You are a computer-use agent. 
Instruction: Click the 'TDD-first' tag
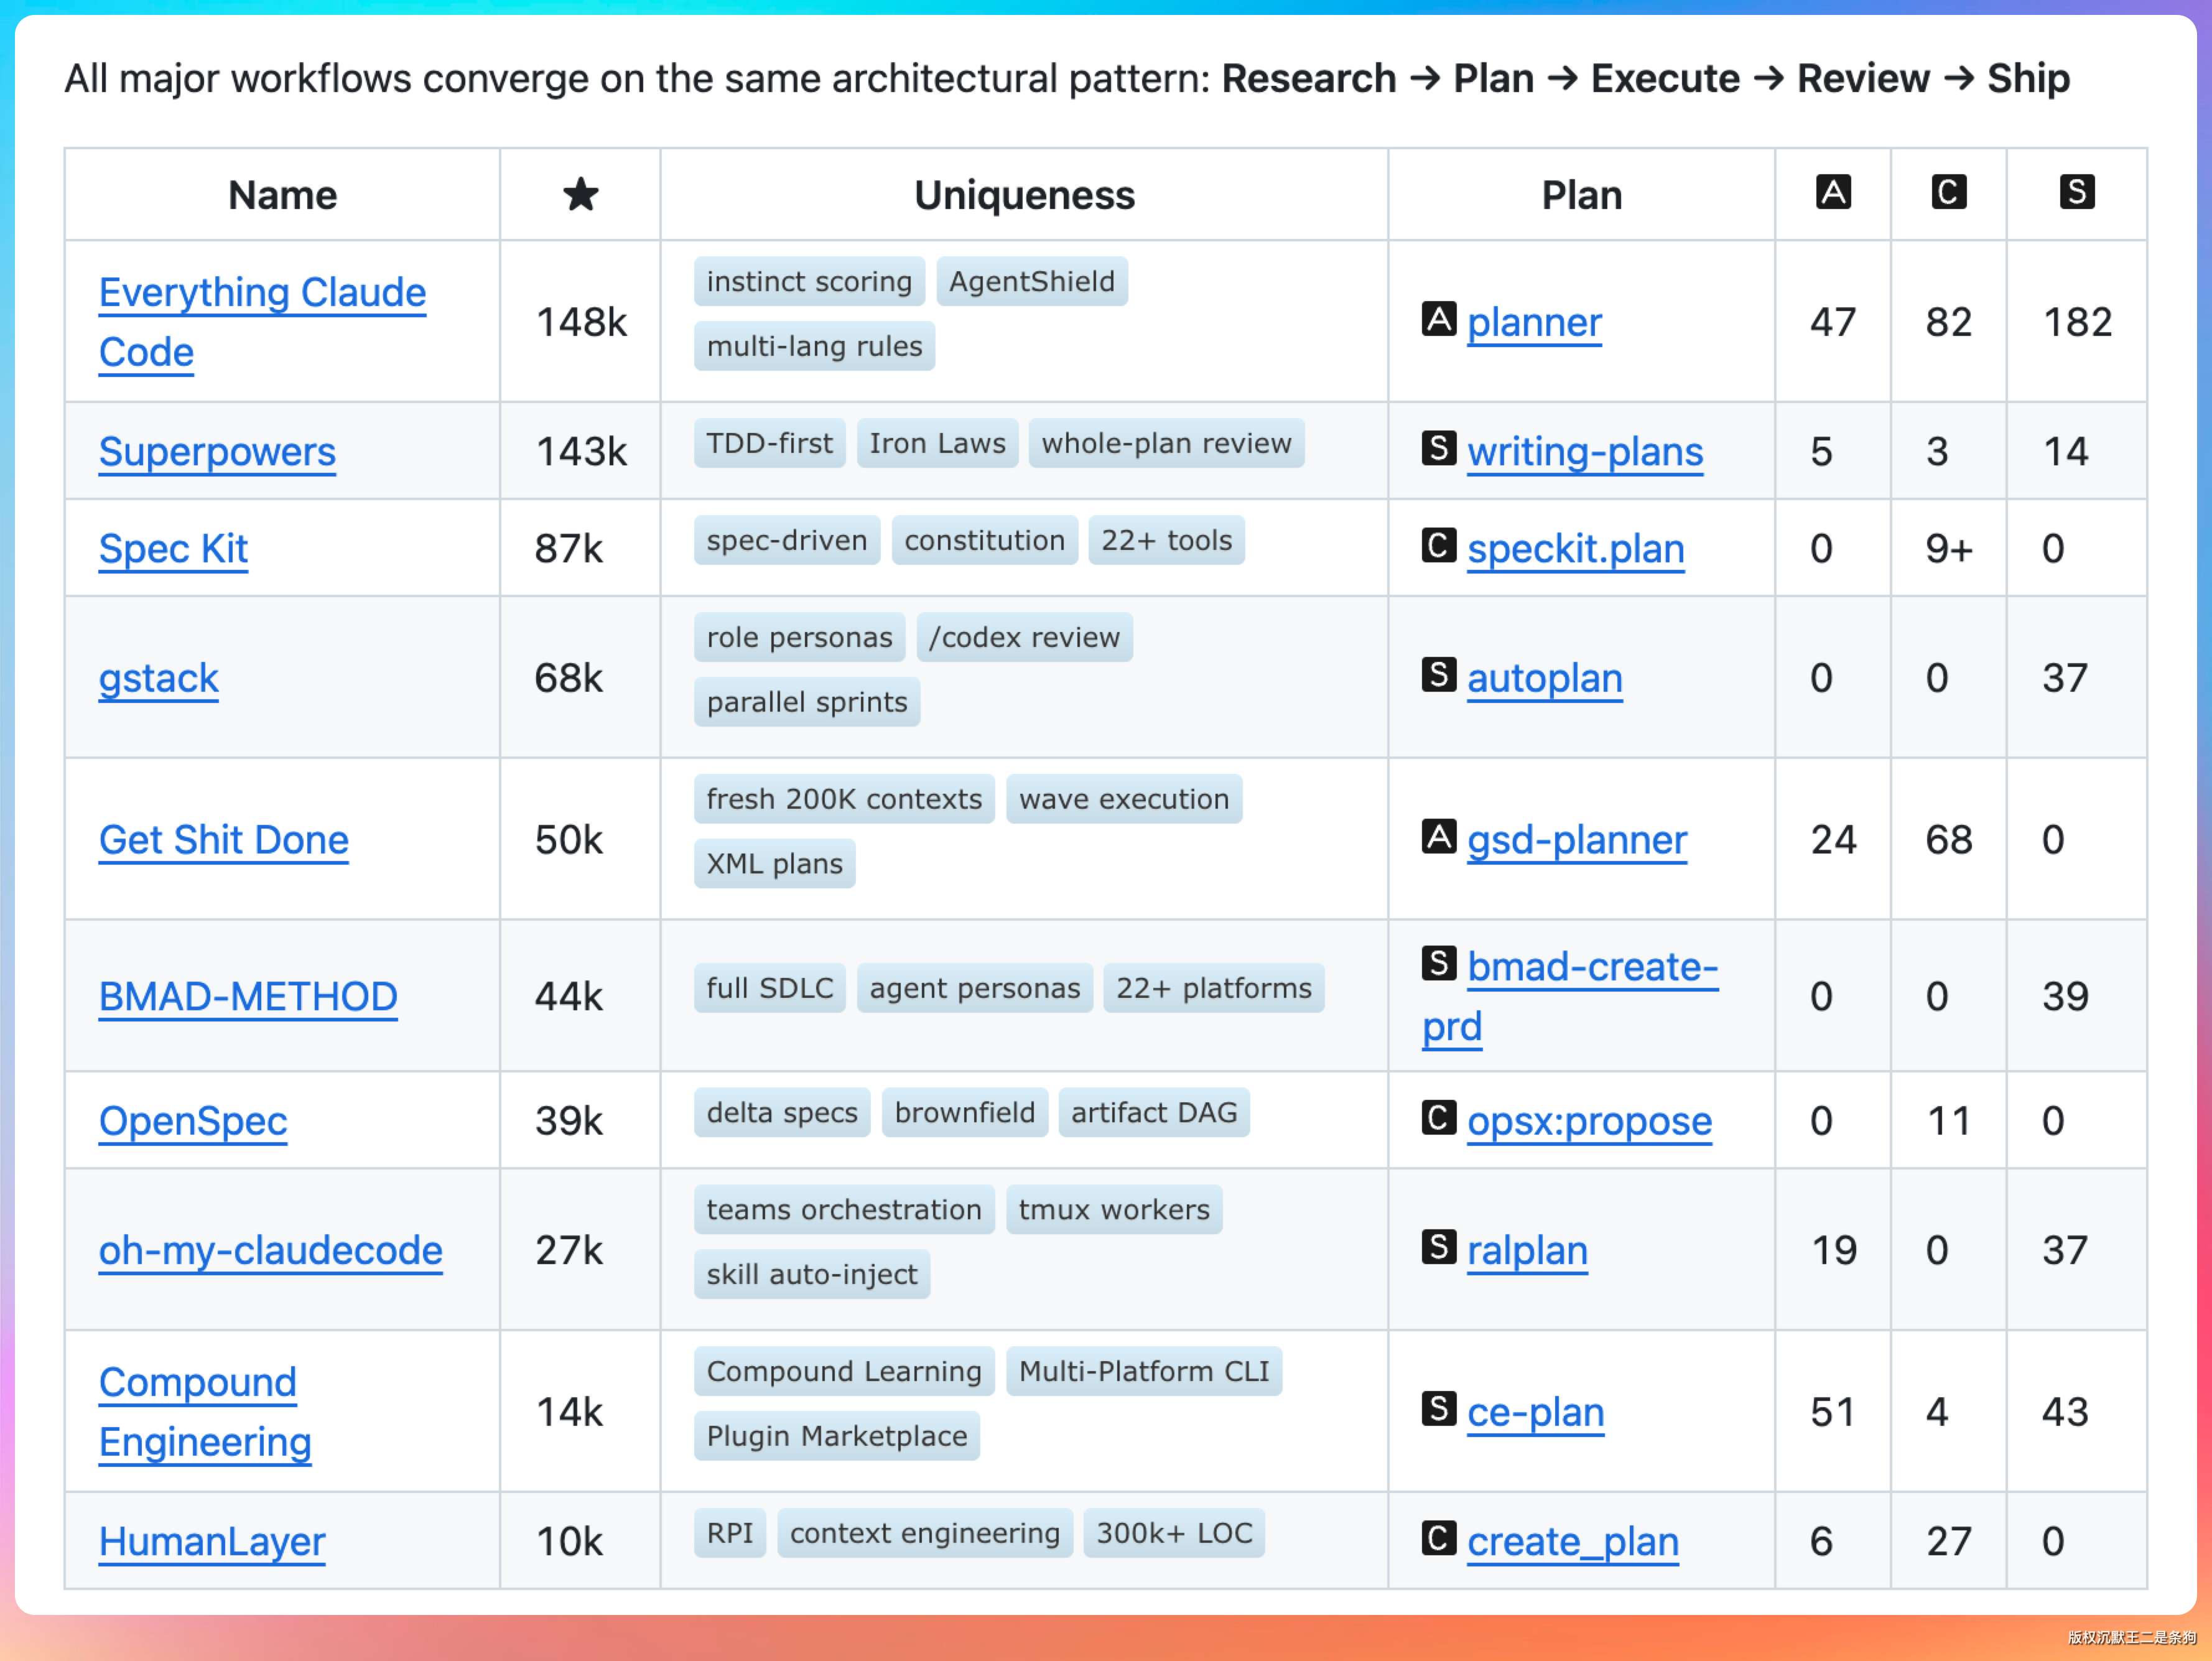769,444
